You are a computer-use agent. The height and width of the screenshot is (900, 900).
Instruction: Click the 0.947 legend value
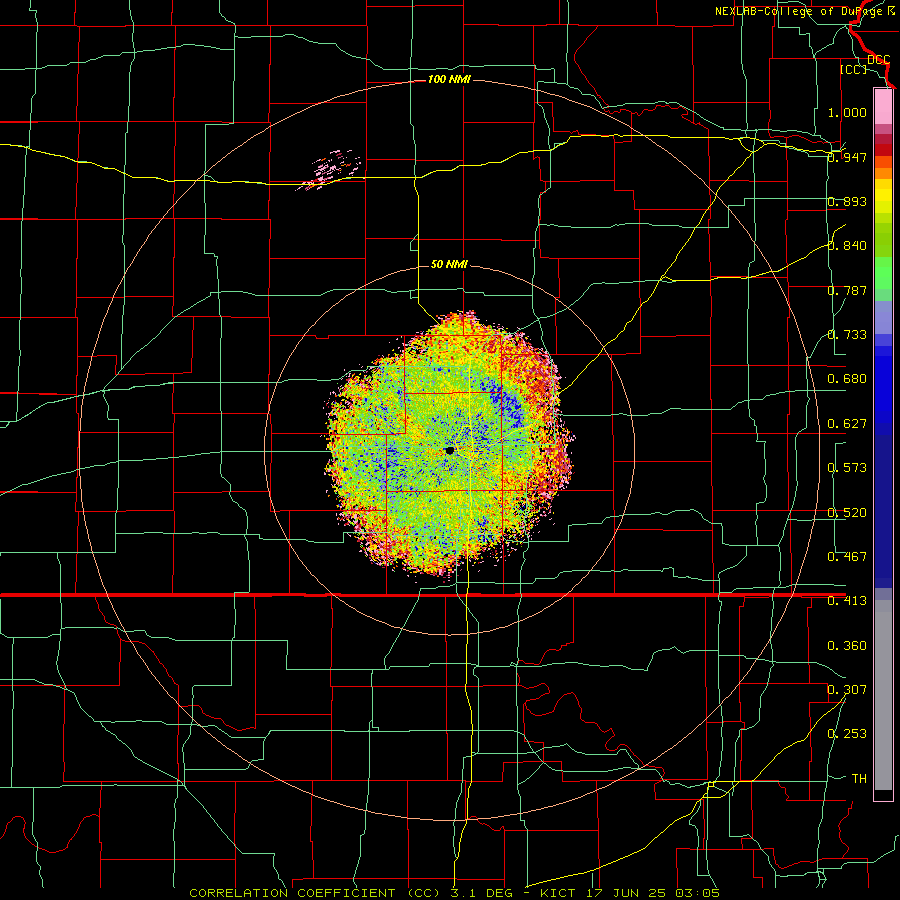[847, 157]
